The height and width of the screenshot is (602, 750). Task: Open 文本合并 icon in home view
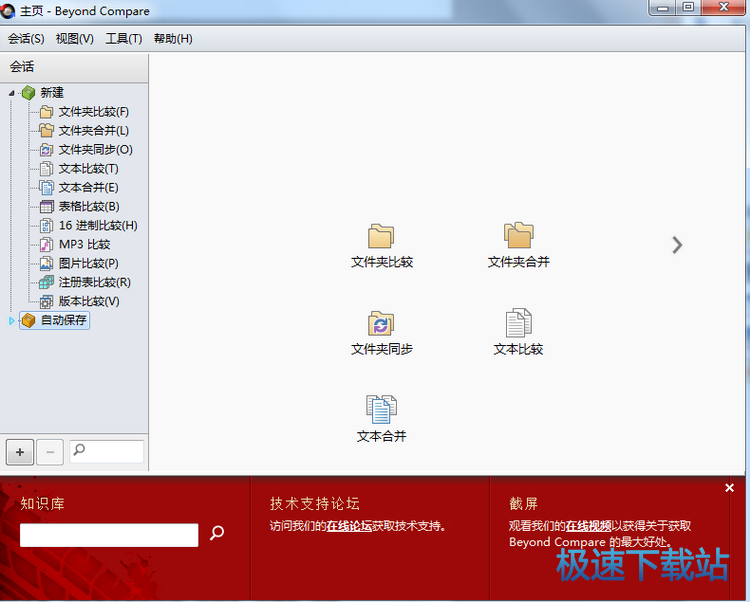(381, 419)
